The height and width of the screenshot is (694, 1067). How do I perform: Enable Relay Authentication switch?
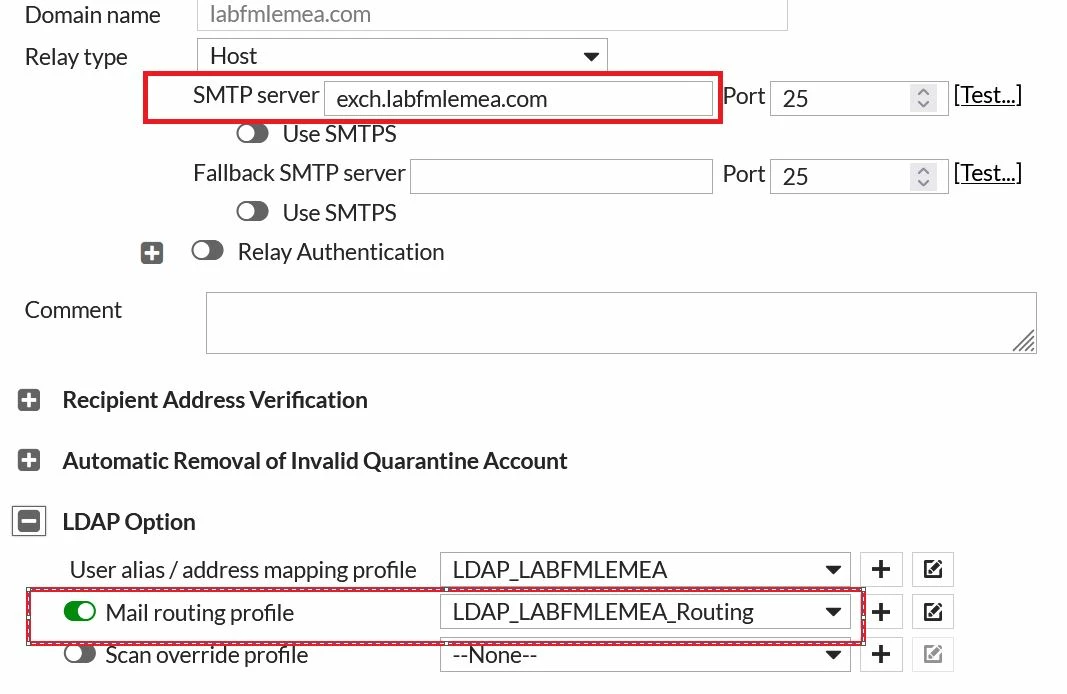(x=208, y=250)
